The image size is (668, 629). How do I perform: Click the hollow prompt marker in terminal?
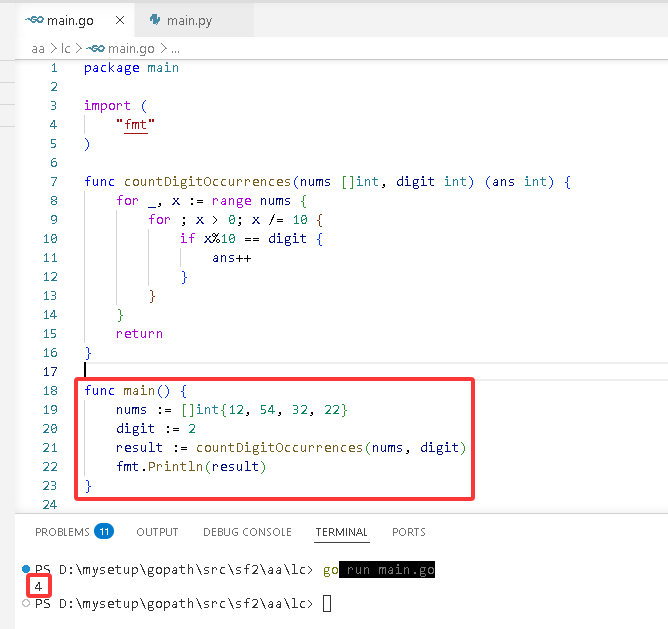click(26, 603)
